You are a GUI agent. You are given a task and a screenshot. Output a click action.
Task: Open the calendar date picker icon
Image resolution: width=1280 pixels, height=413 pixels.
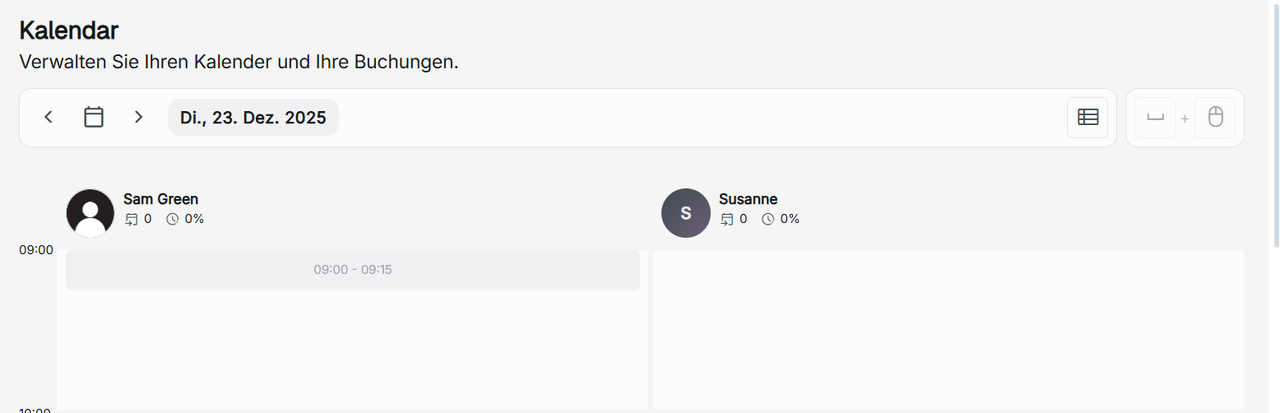point(94,117)
